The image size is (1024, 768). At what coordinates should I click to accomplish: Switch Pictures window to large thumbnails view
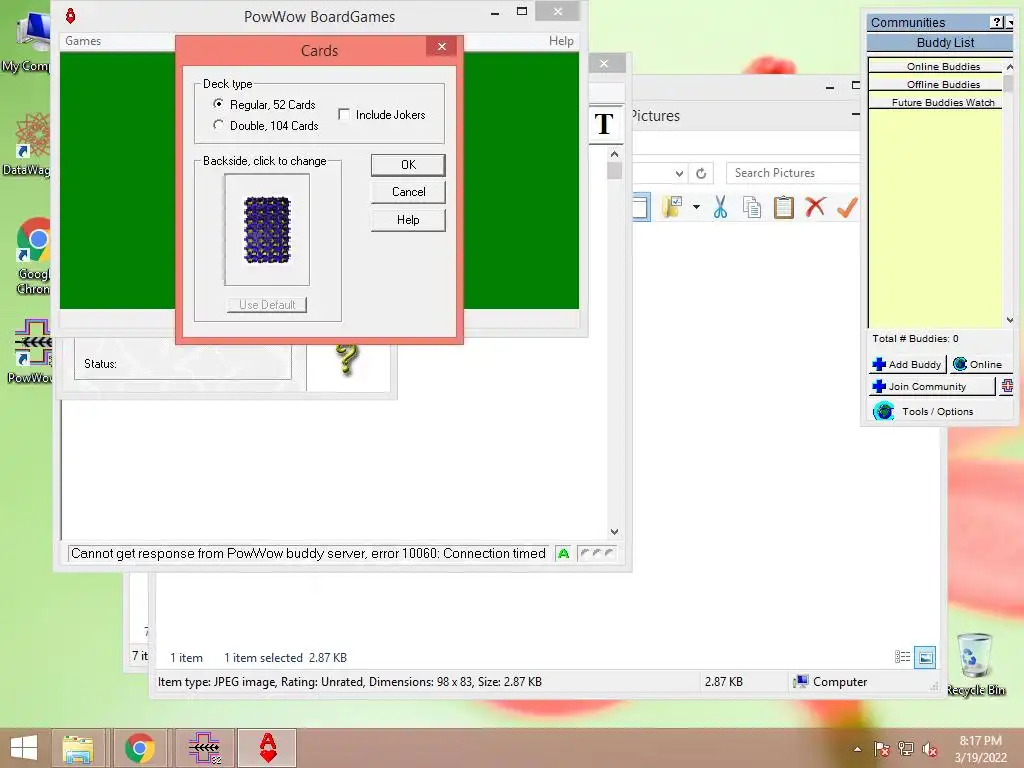(x=925, y=657)
